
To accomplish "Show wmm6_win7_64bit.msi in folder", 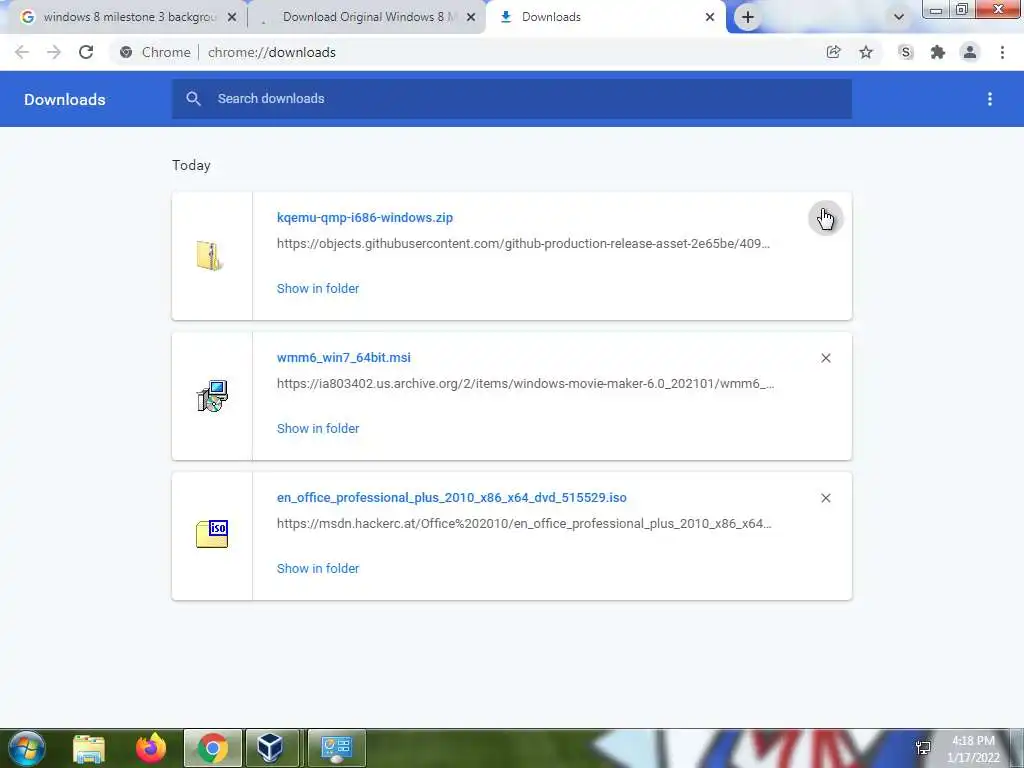I will 317,428.
